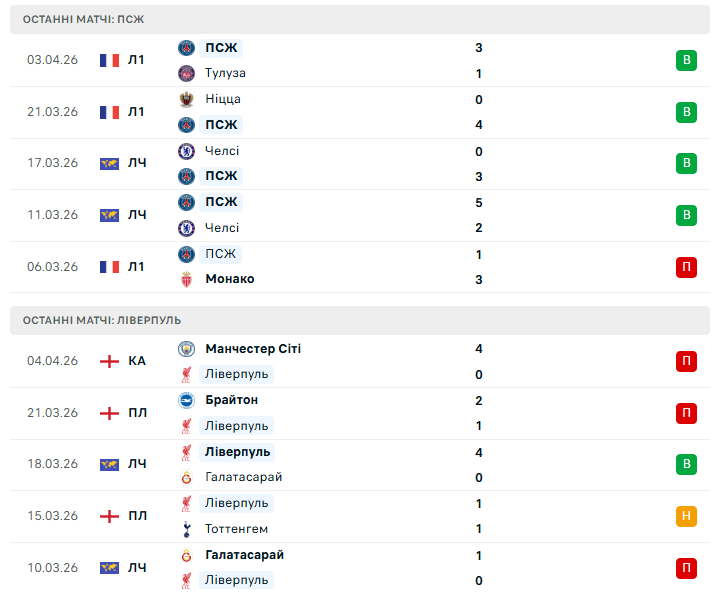This screenshot has height=601, width=719.
Task: Click the Monaco club crest
Action: tap(186, 279)
